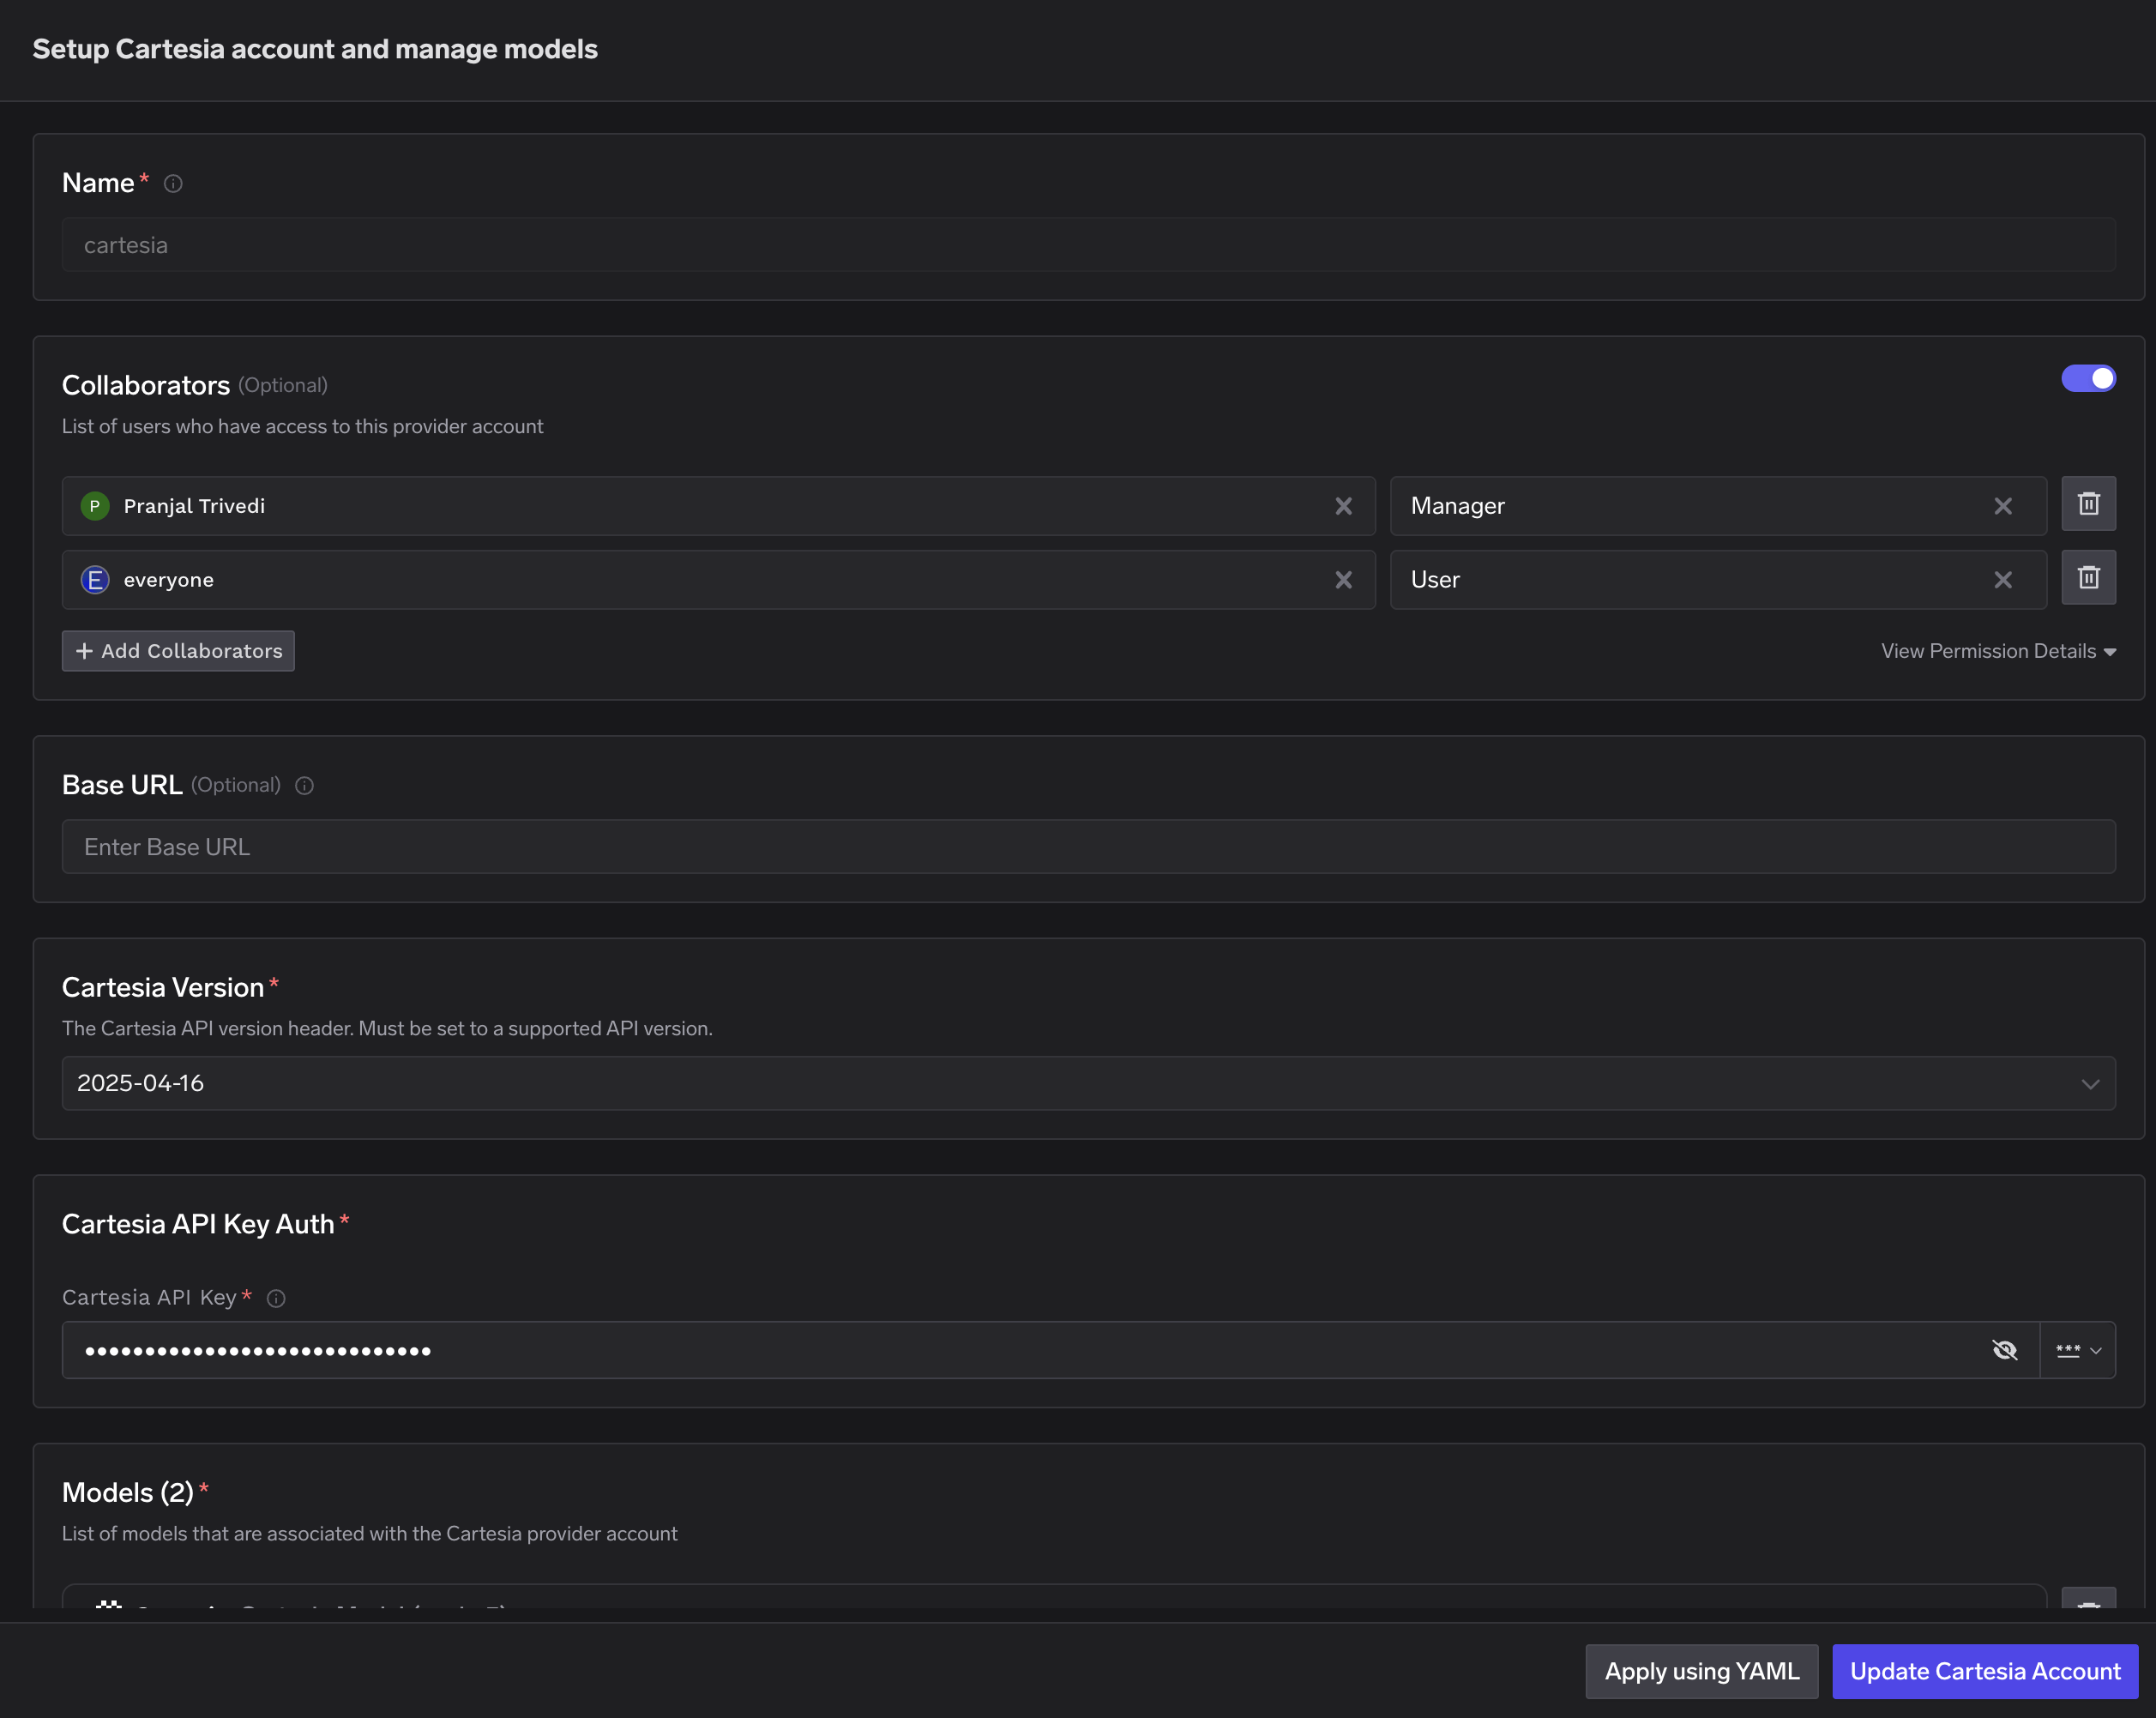Image resolution: width=2156 pixels, height=1718 pixels.
Task: Remove Pranjal Trivedi using the trash icon
Action: tap(2088, 504)
